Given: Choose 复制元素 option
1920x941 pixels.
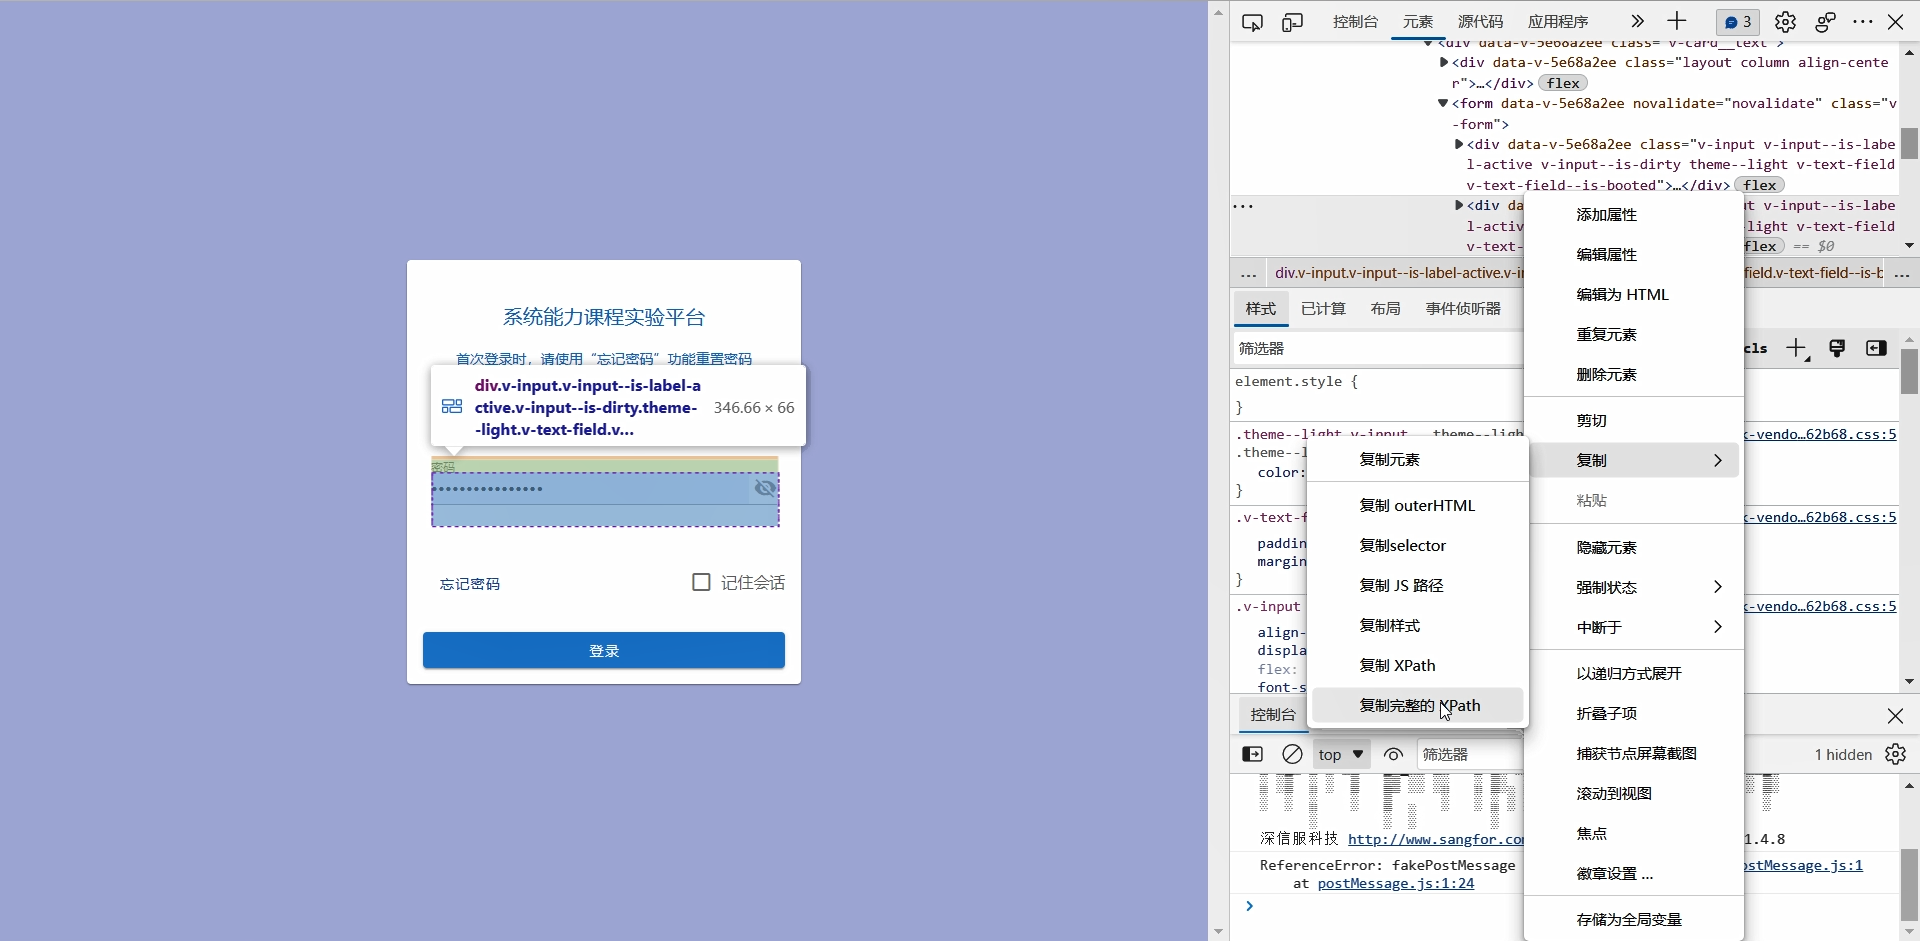Looking at the screenshot, I should pyautogui.click(x=1418, y=459).
